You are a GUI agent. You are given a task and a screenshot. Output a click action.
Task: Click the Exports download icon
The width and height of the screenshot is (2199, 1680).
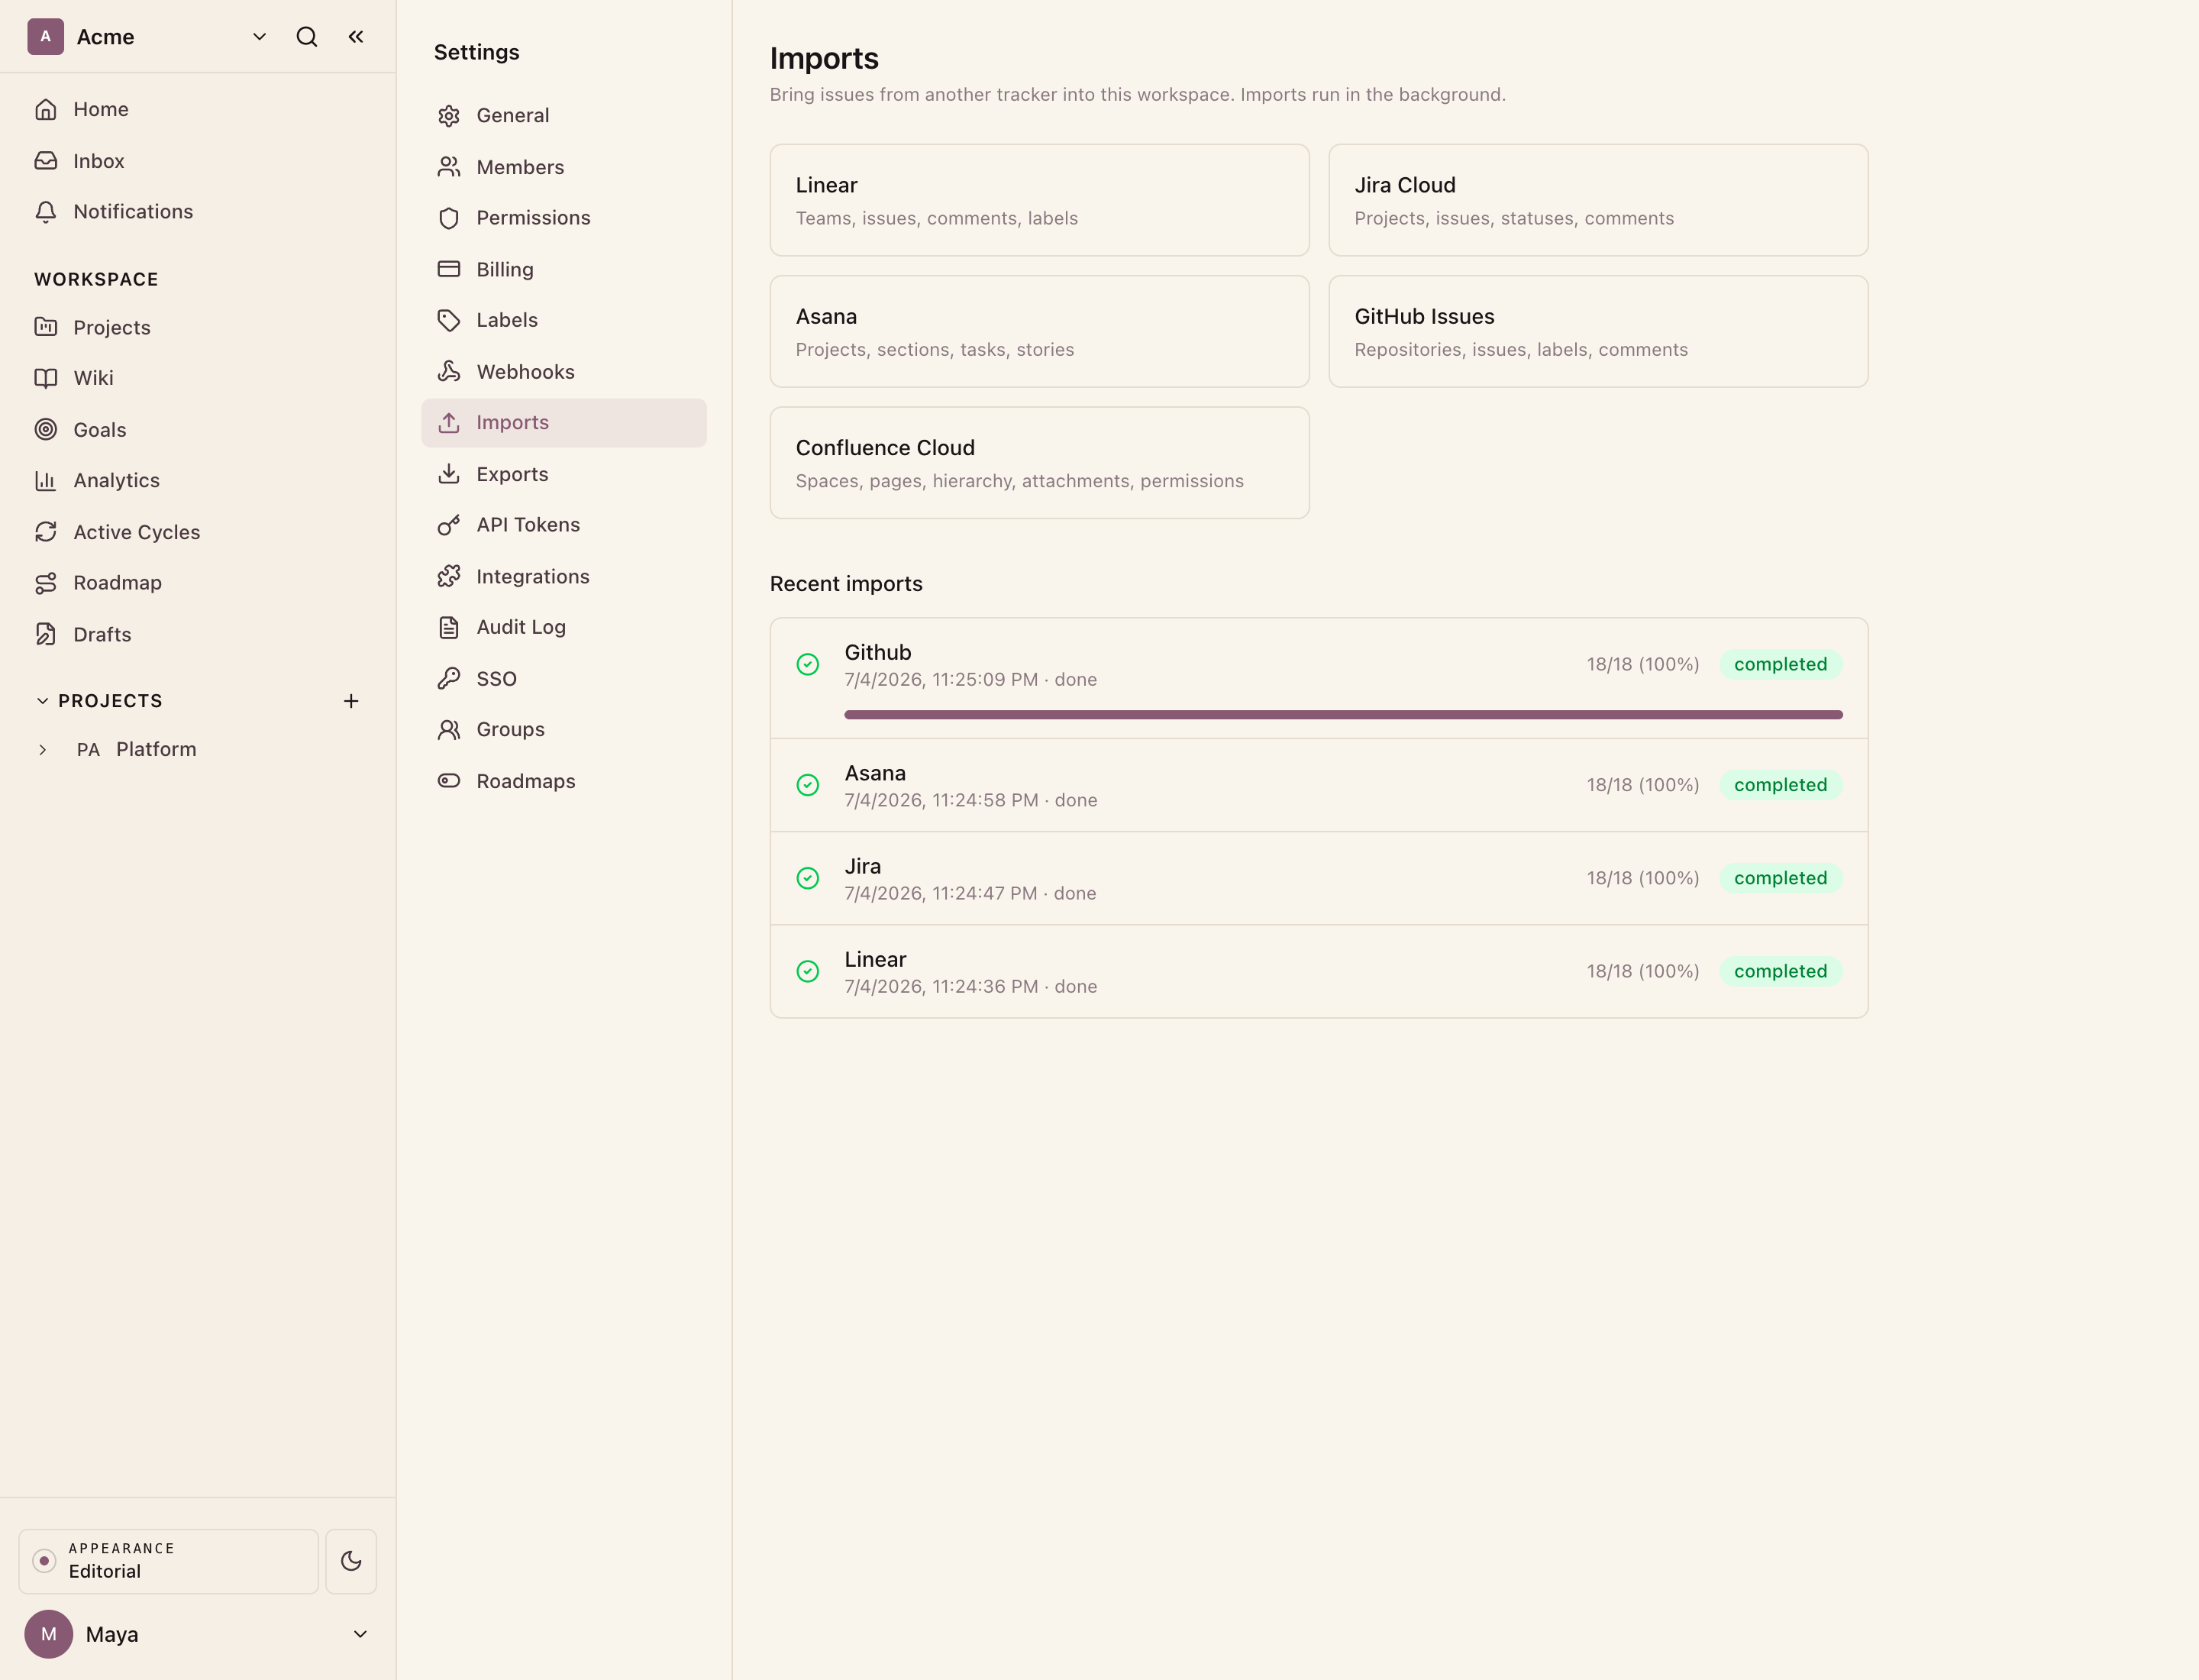point(449,474)
